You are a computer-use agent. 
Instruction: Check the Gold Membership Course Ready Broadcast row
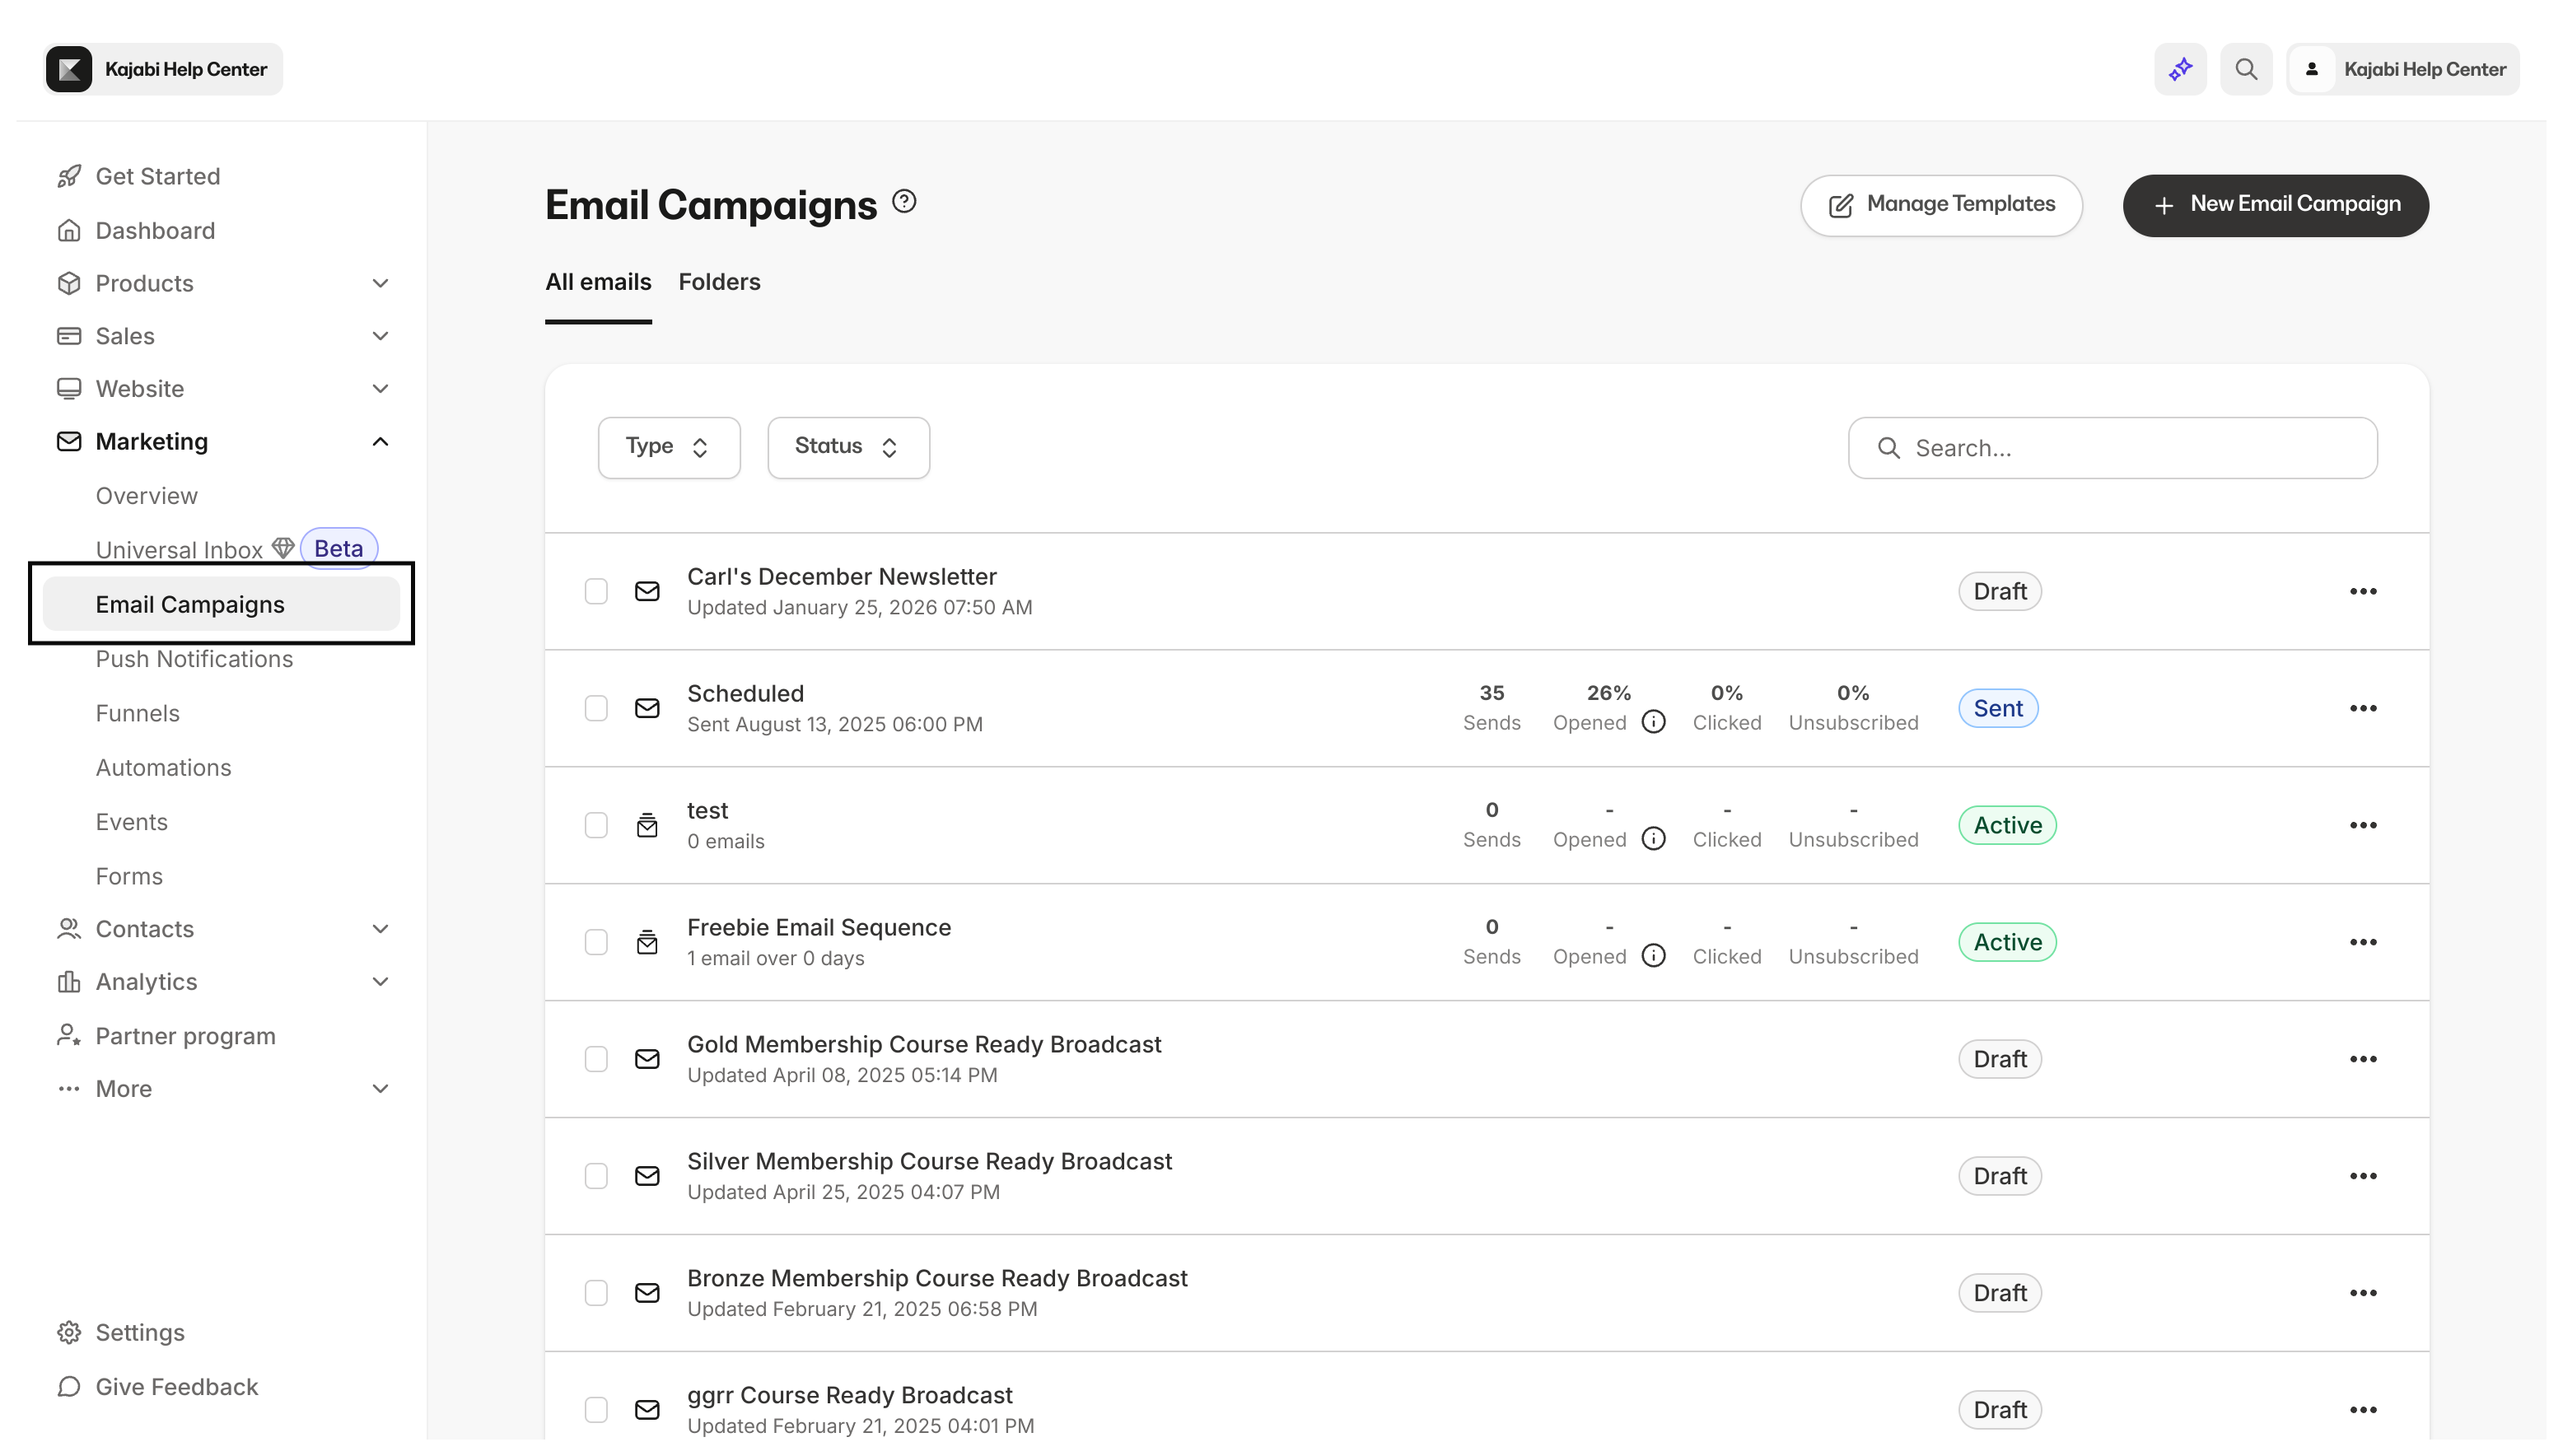pyautogui.click(x=597, y=1058)
